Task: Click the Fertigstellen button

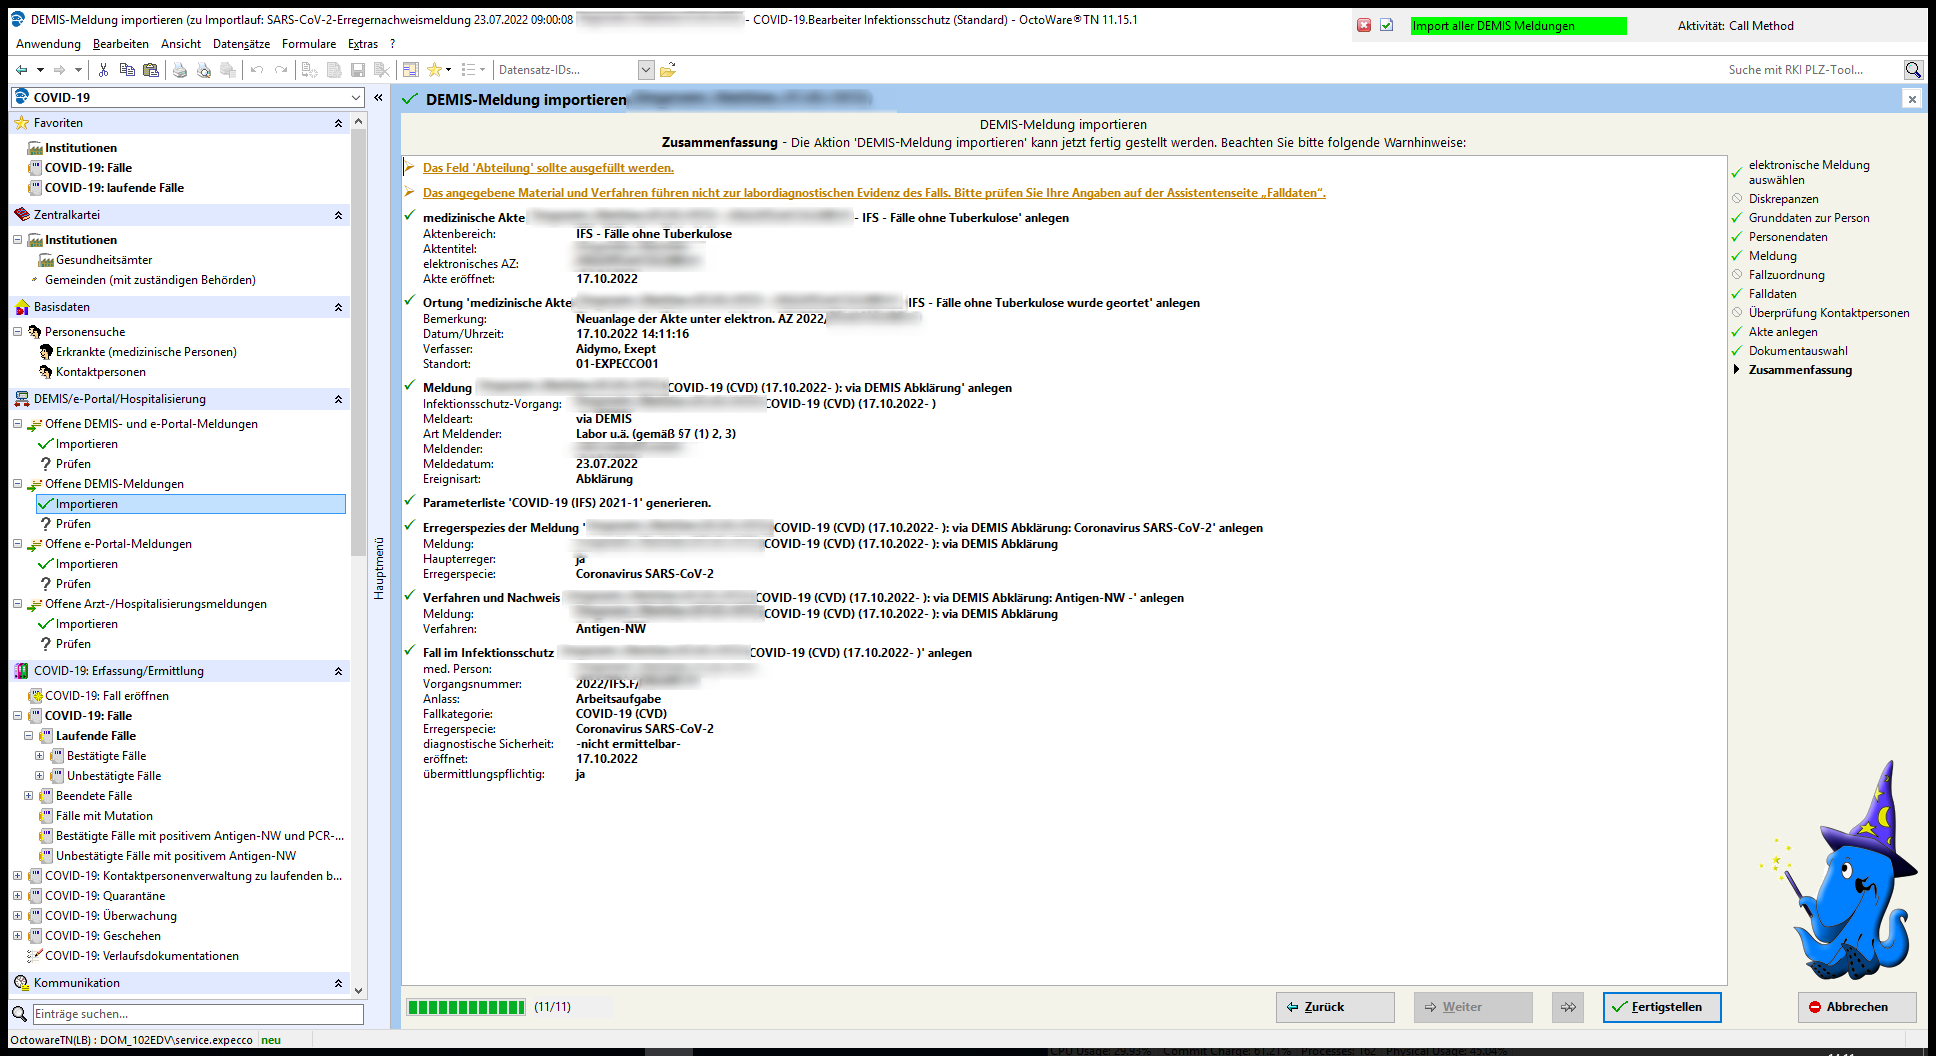Action: 1661,1007
